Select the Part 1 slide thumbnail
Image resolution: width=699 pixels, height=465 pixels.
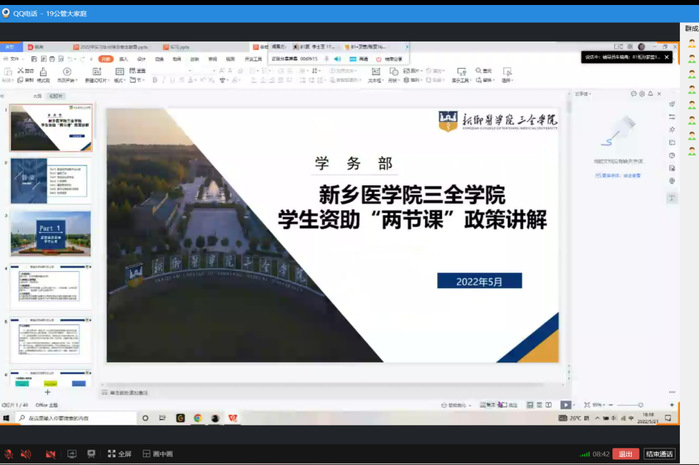[x=50, y=232]
